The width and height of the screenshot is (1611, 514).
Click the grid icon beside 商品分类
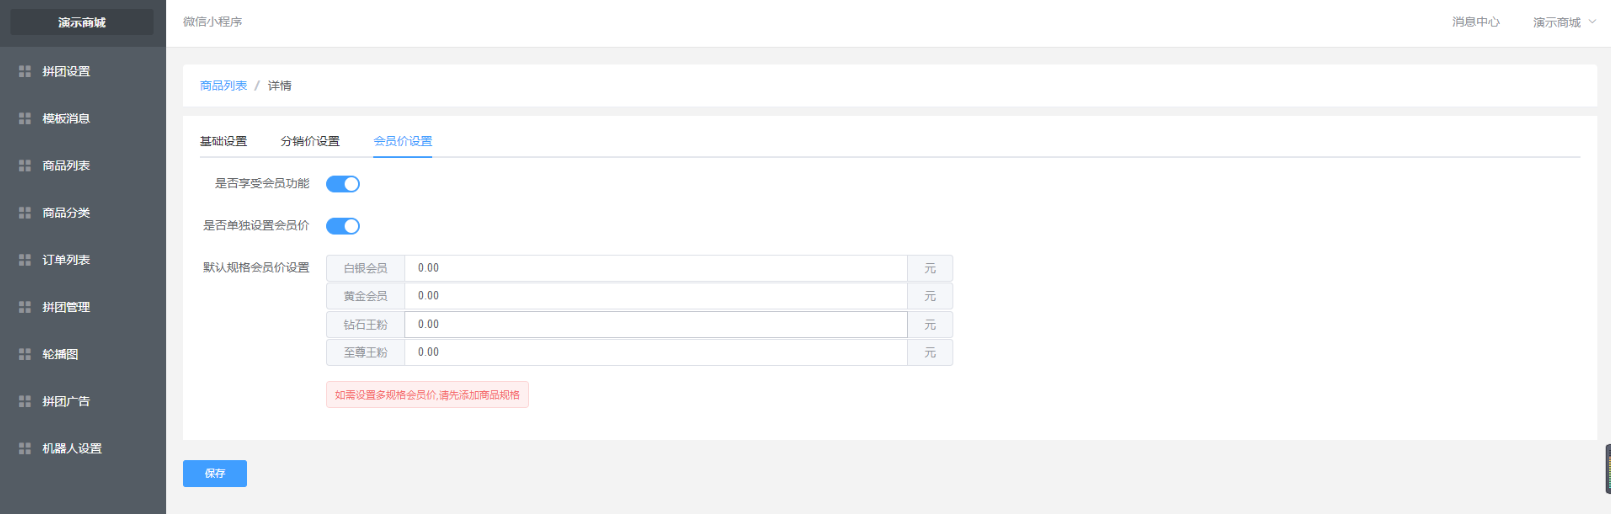(x=25, y=212)
